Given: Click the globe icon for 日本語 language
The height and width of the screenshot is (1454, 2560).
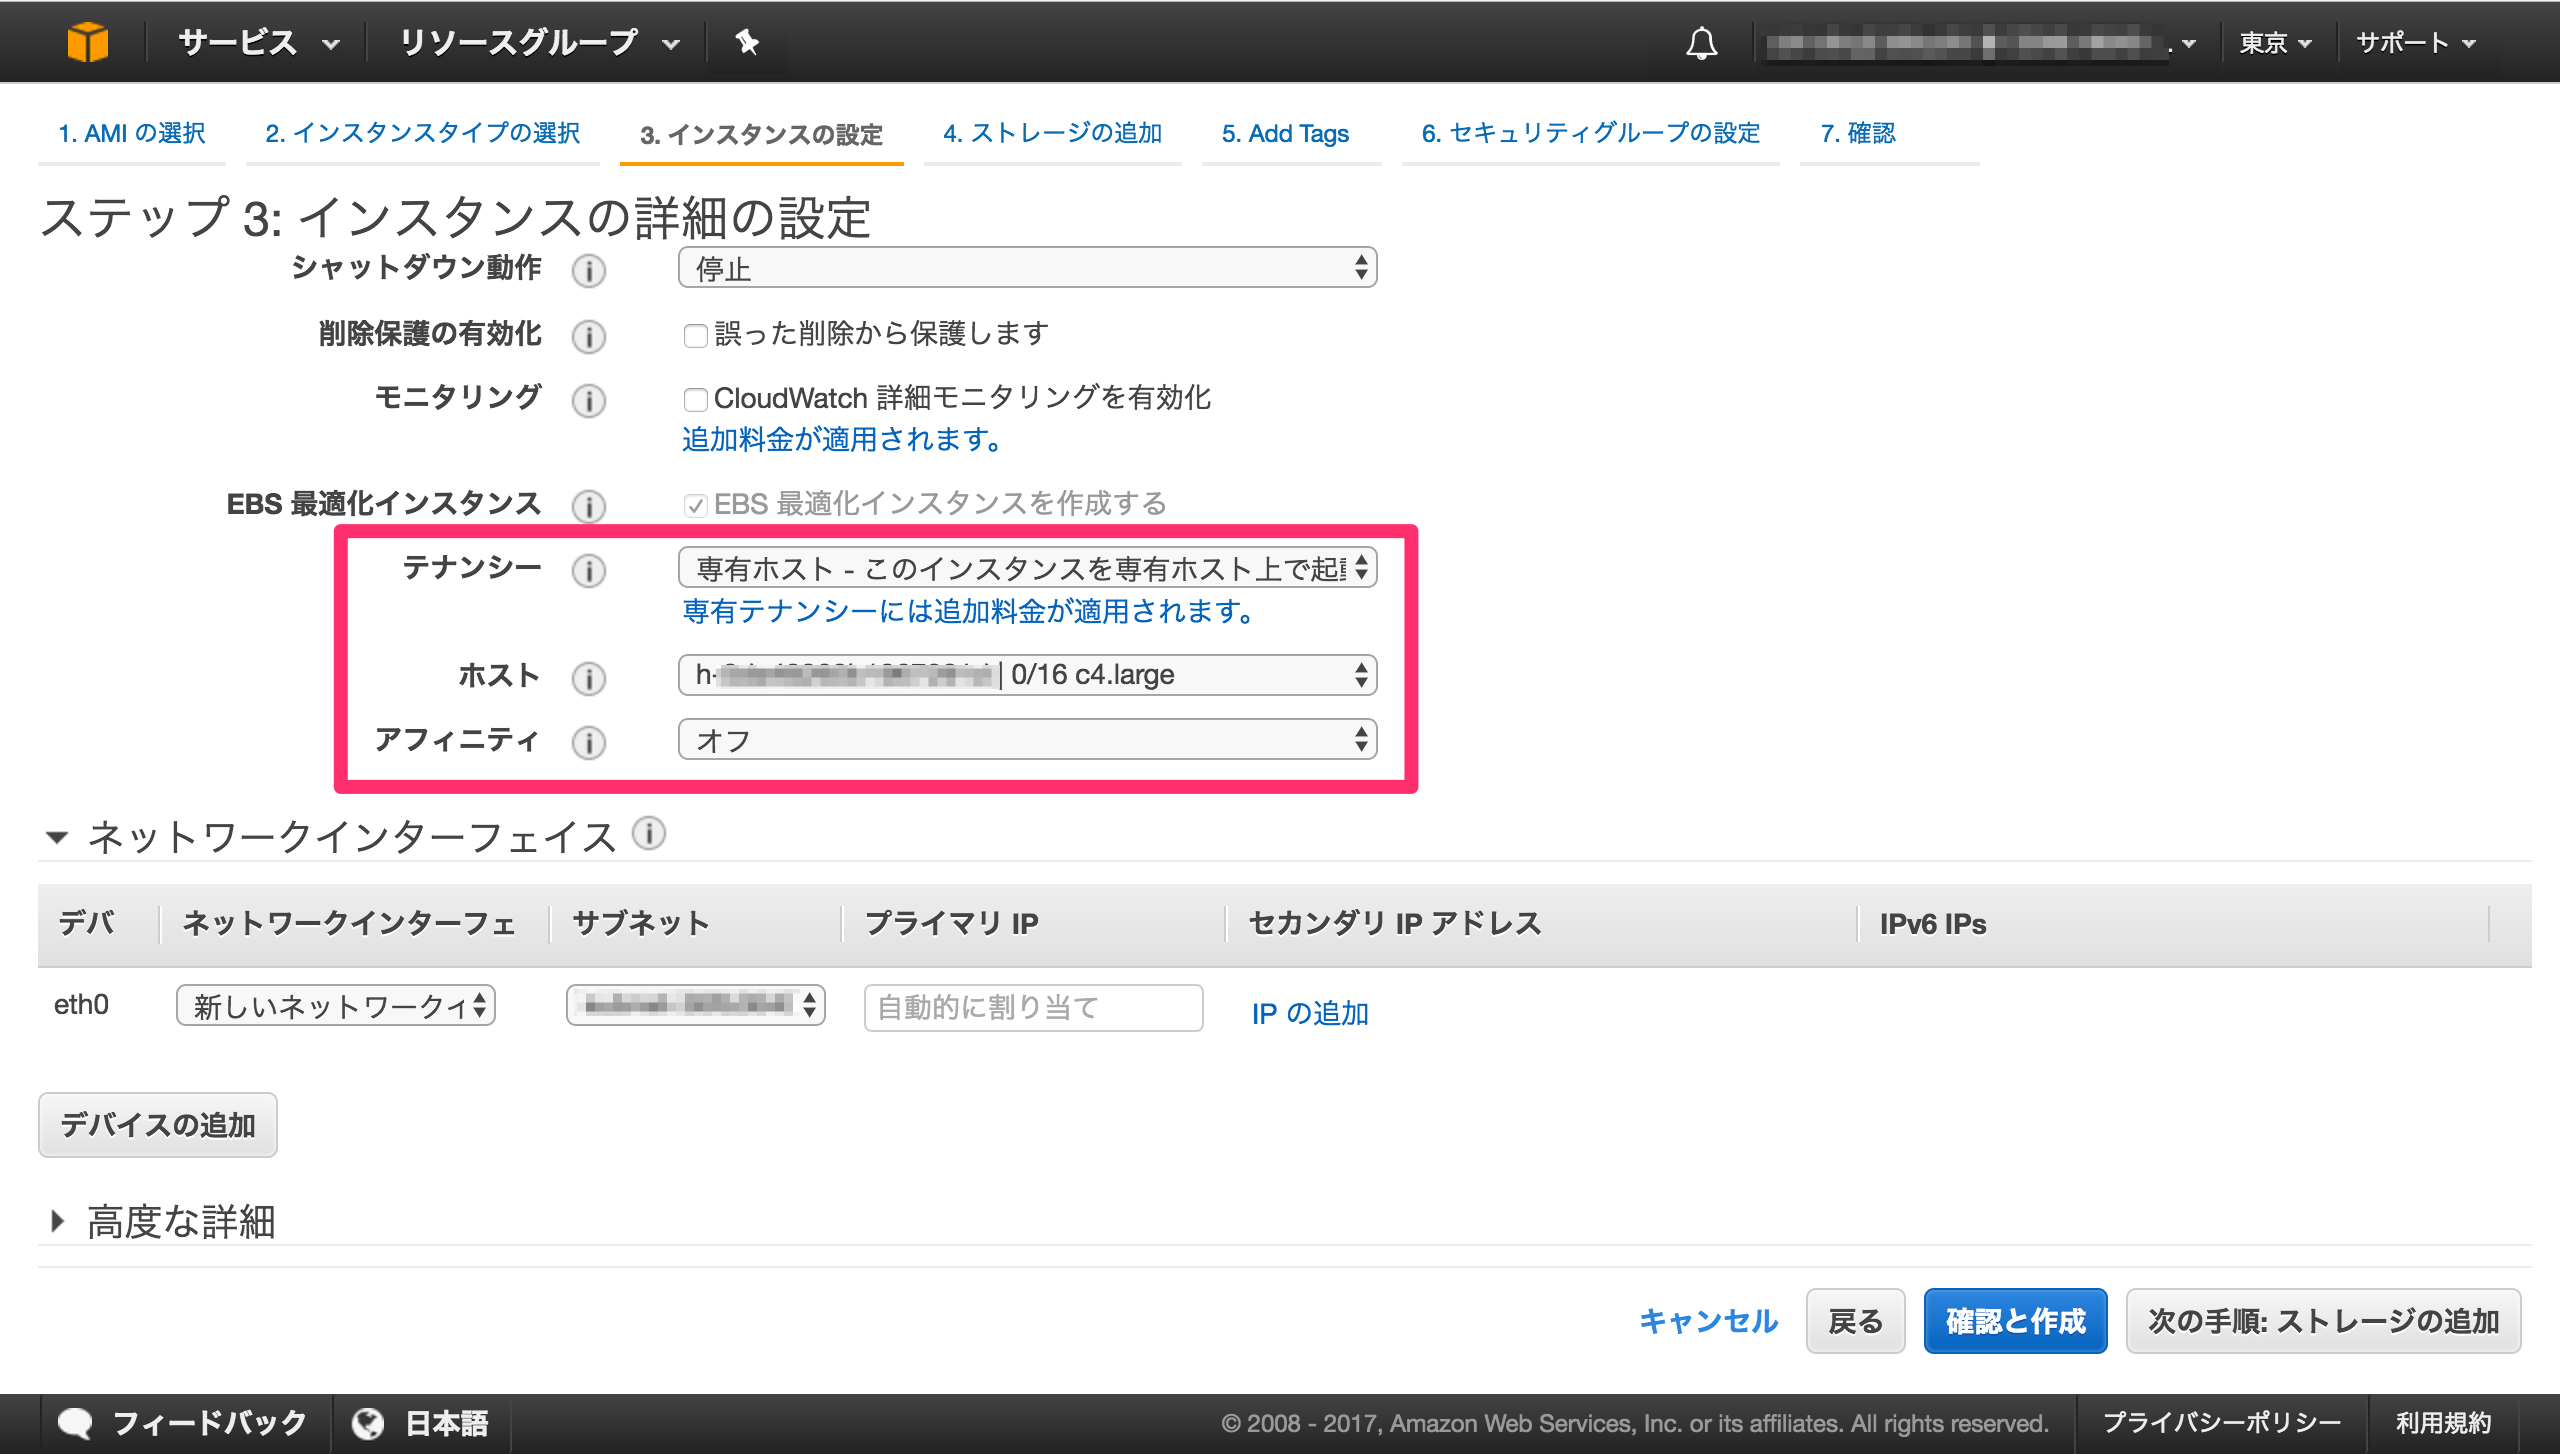Looking at the screenshot, I should pos(368,1423).
